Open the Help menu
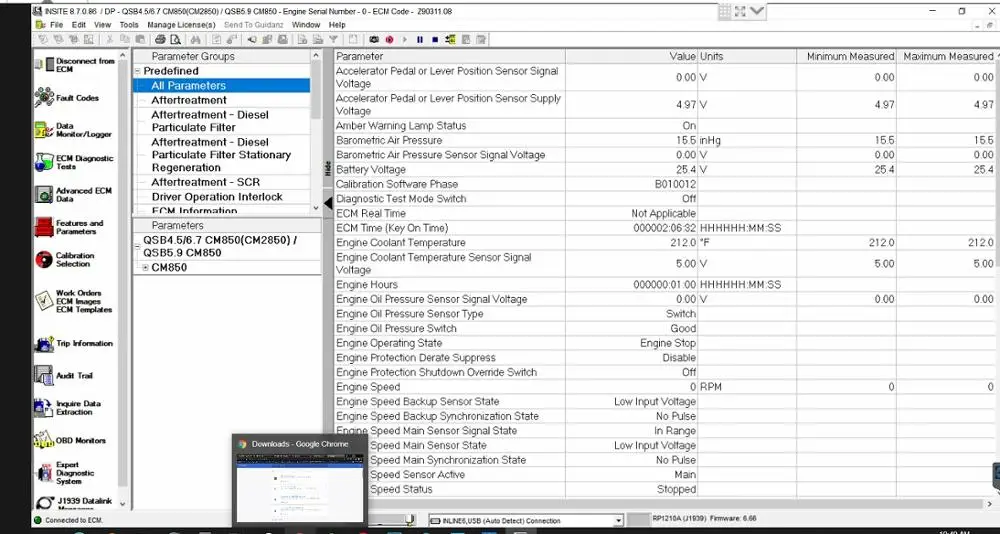The height and width of the screenshot is (534, 1000). (337, 25)
